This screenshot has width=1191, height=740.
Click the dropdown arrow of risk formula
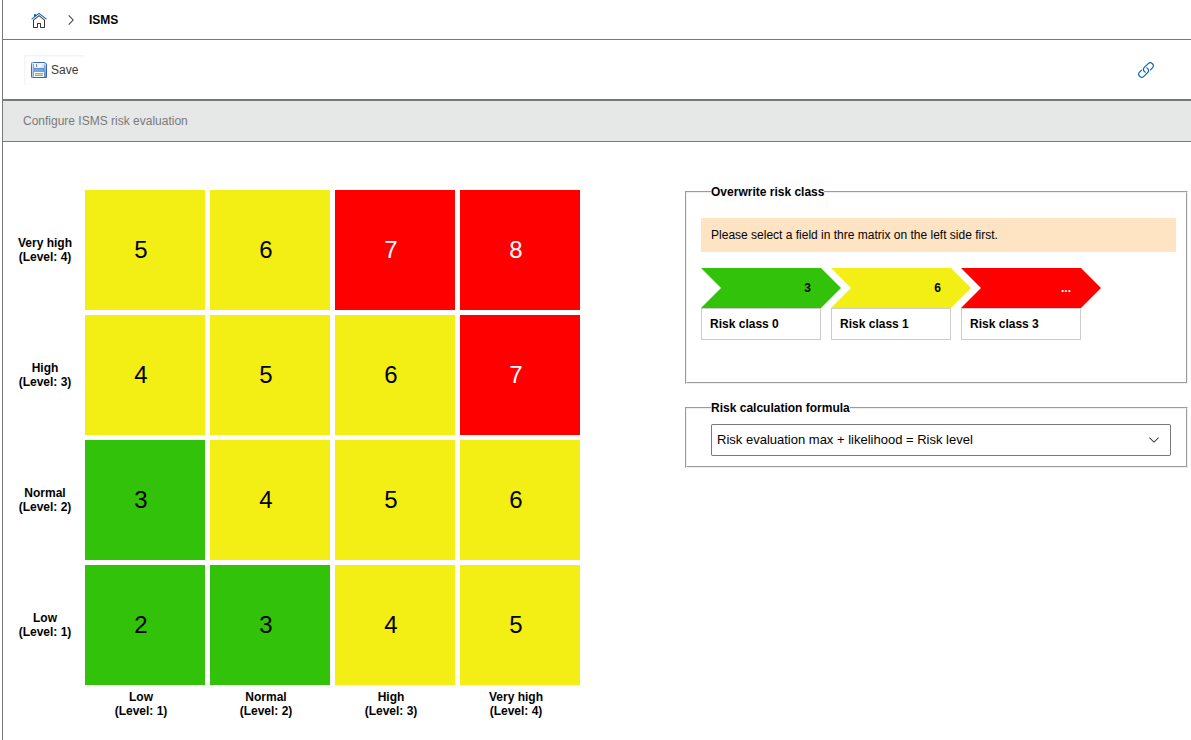1153,440
